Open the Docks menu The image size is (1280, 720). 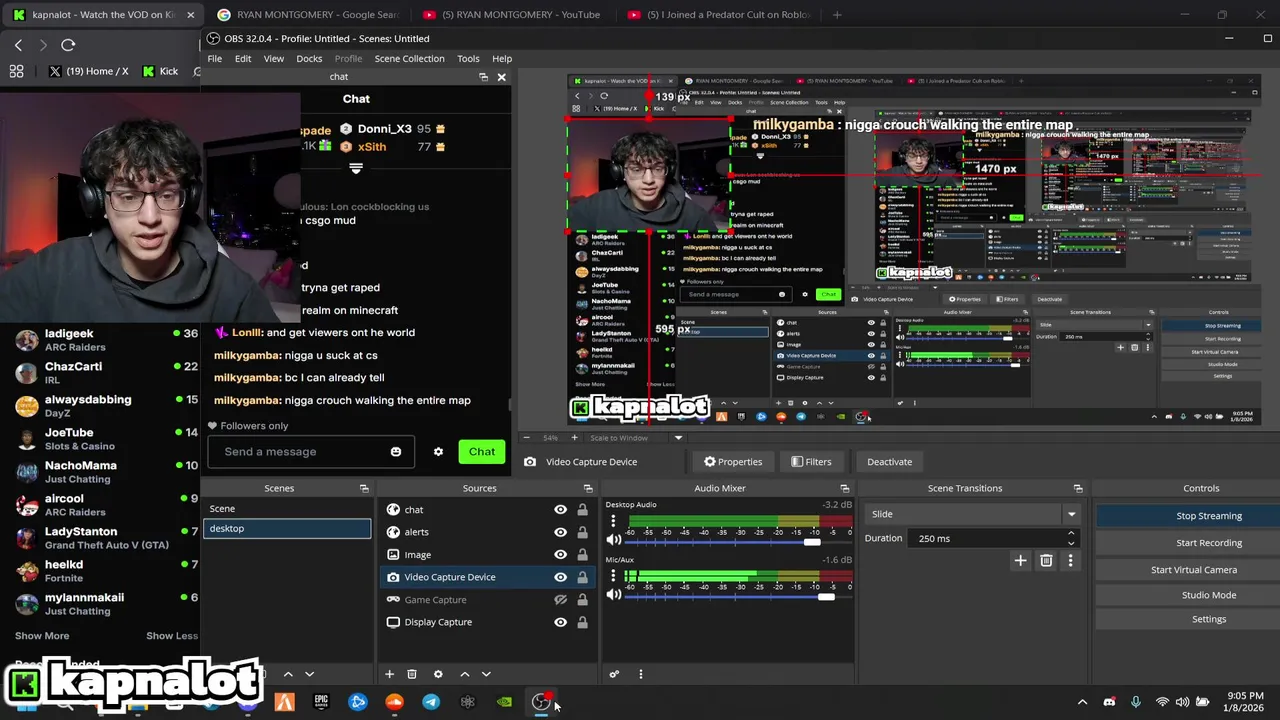pyautogui.click(x=309, y=59)
